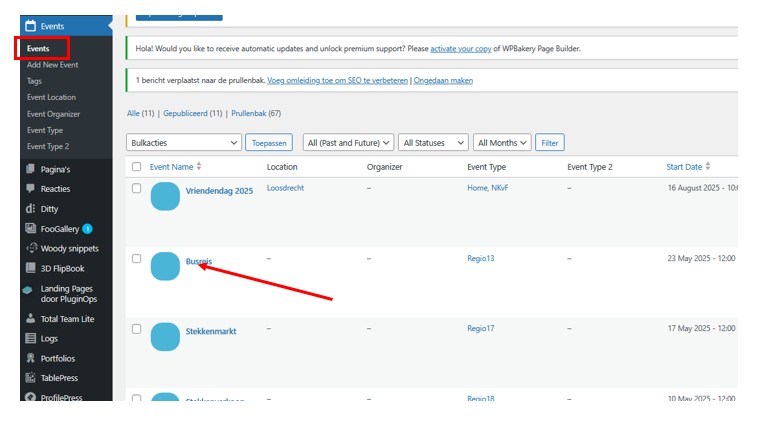The height and width of the screenshot is (423, 760).
Task: Click 'Voeg omleiding toe om SEO te verbeteren'
Action: (337, 80)
